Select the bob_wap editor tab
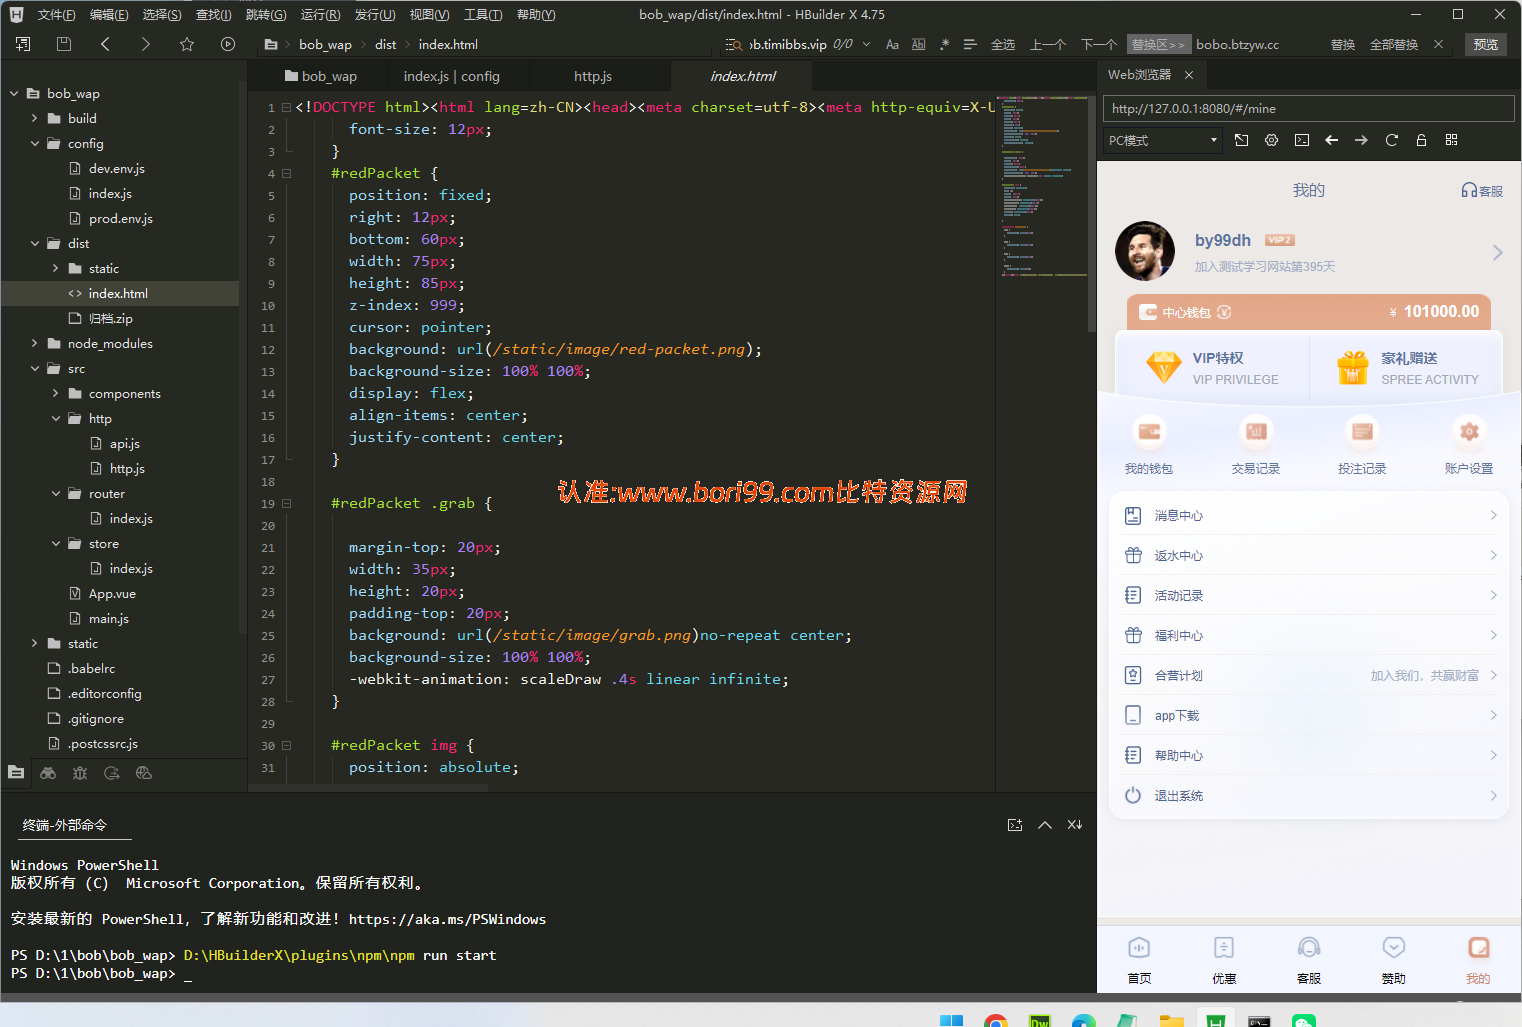The image size is (1522, 1027). tap(320, 76)
